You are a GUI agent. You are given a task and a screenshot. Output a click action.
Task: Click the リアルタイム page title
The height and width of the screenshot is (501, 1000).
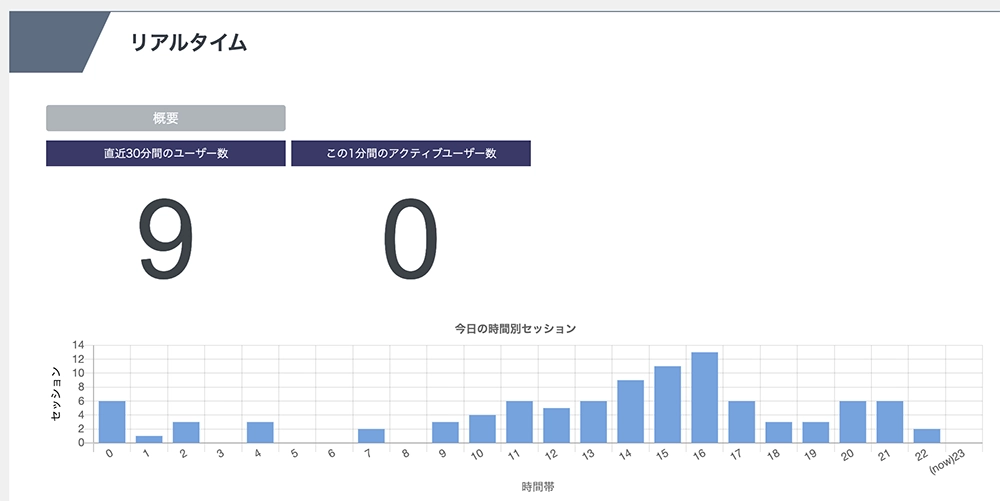(x=189, y=43)
